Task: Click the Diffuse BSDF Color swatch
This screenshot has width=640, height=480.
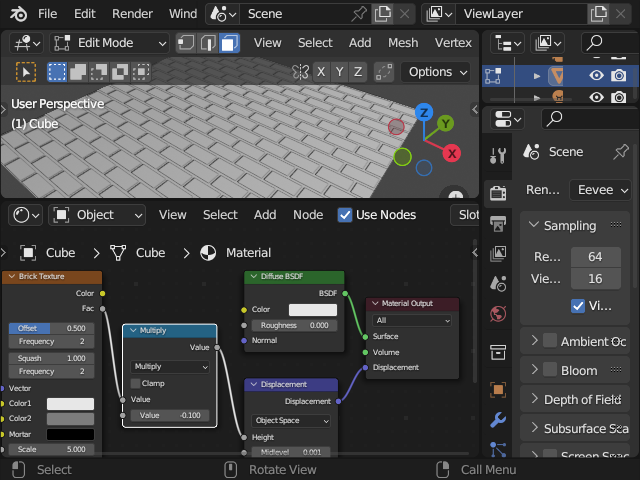Action: click(x=313, y=310)
